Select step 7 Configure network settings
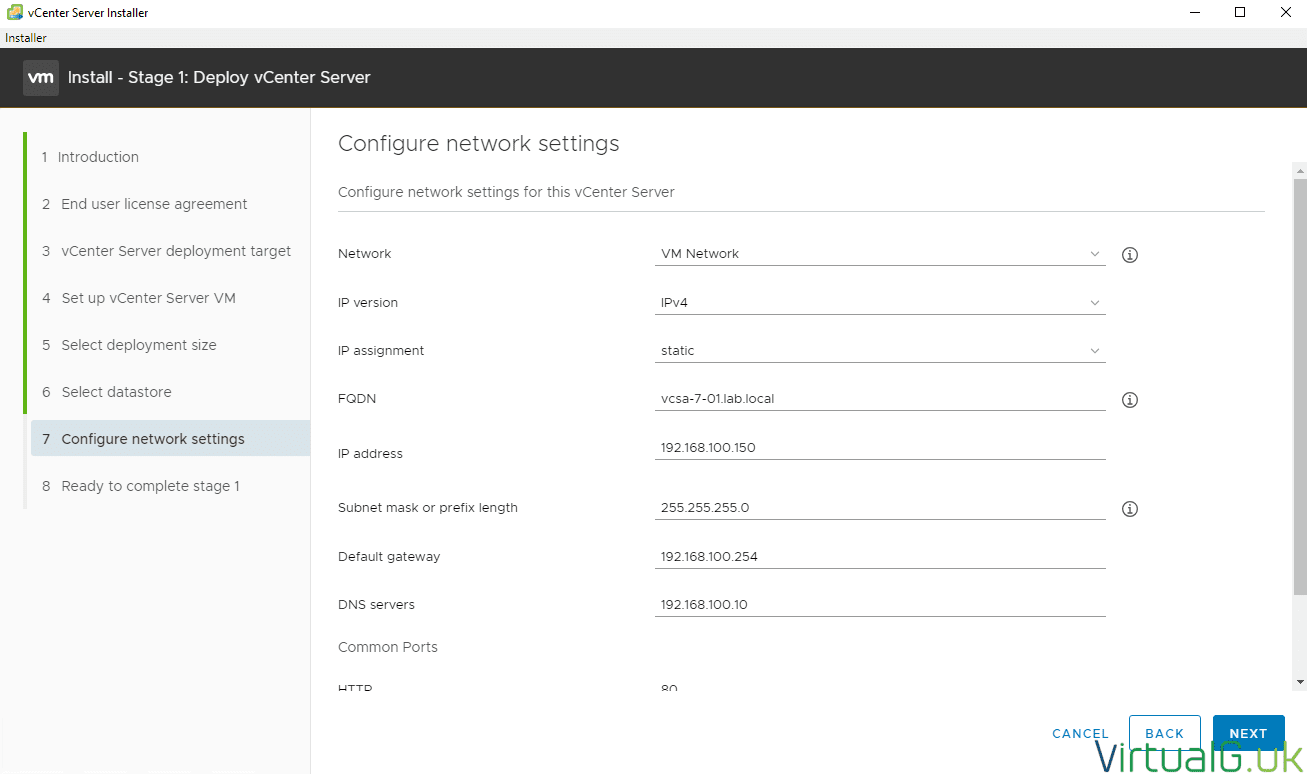 click(170, 438)
